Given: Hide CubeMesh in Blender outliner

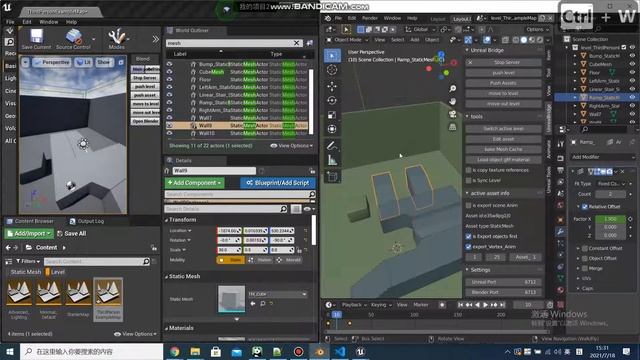Looking at the screenshot, I should 632,64.
